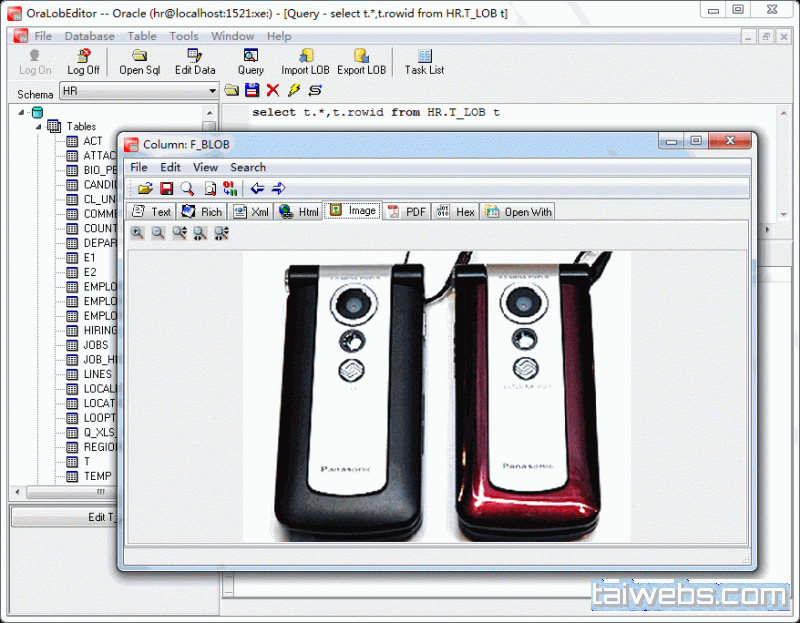Collapse the Tables tree node
Viewport: 800px width, 623px height.
39,127
